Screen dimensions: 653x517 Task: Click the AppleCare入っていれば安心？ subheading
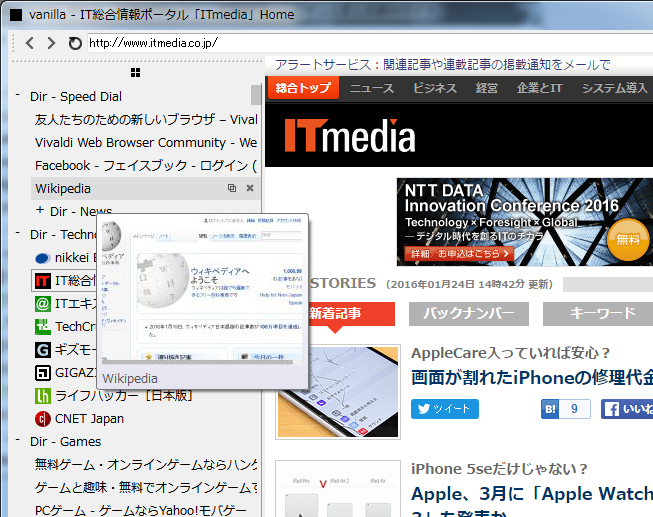(510, 353)
